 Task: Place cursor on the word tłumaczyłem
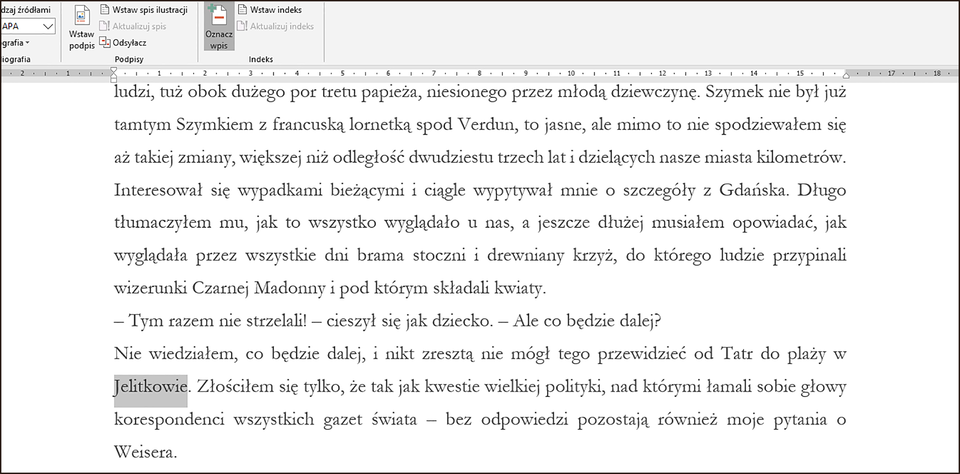163,224
